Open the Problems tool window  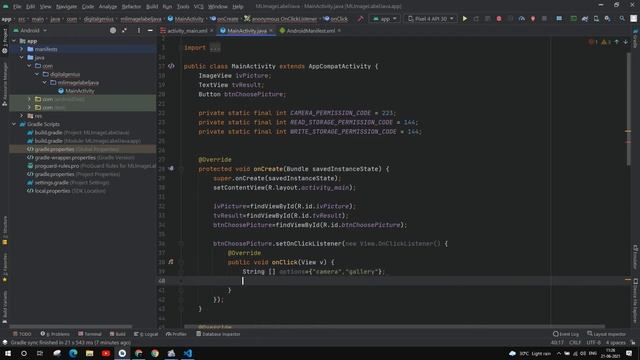pyautogui.click(x=55, y=334)
